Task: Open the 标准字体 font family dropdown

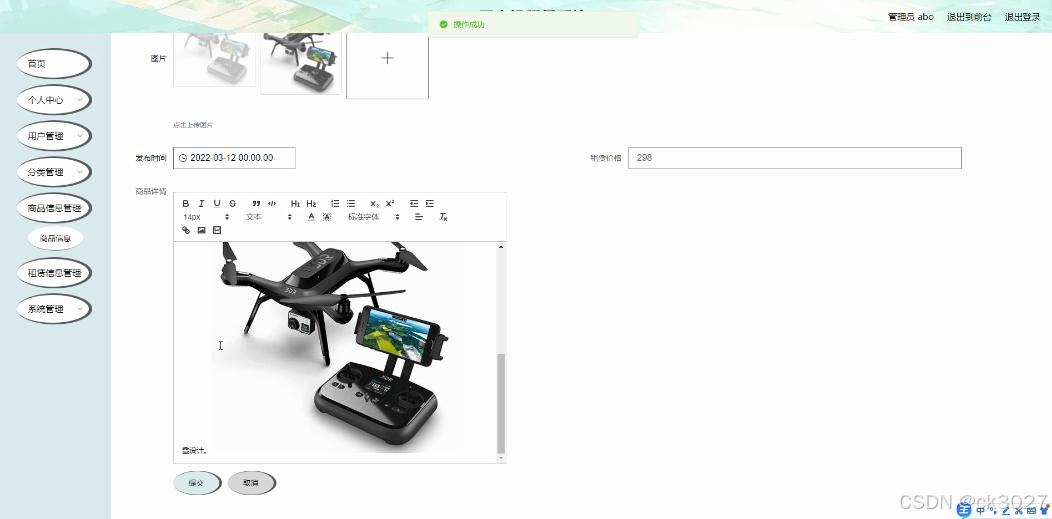Action: pos(374,217)
